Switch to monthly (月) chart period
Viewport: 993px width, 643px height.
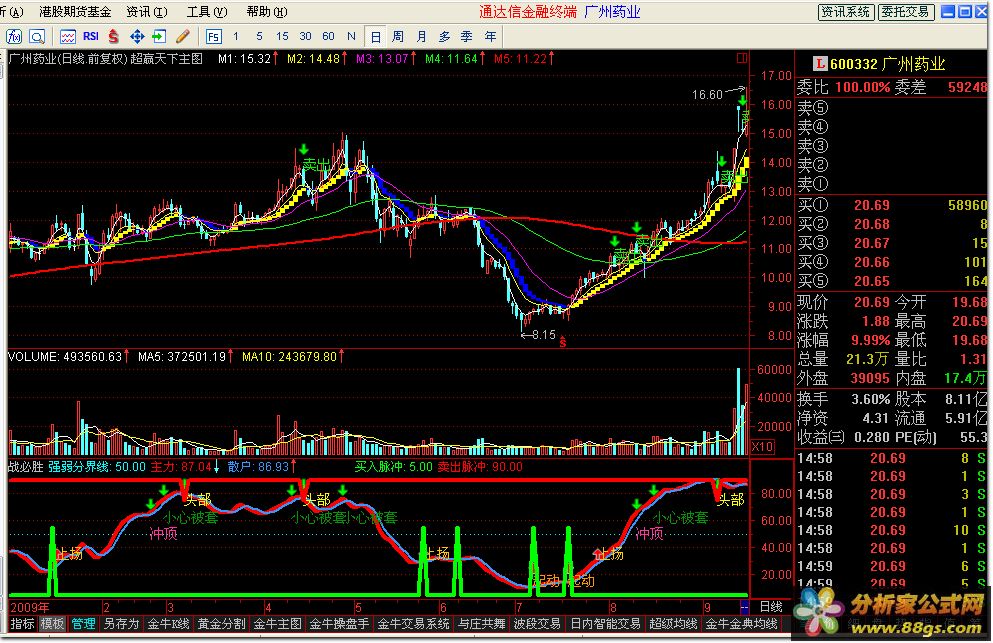click(x=421, y=37)
